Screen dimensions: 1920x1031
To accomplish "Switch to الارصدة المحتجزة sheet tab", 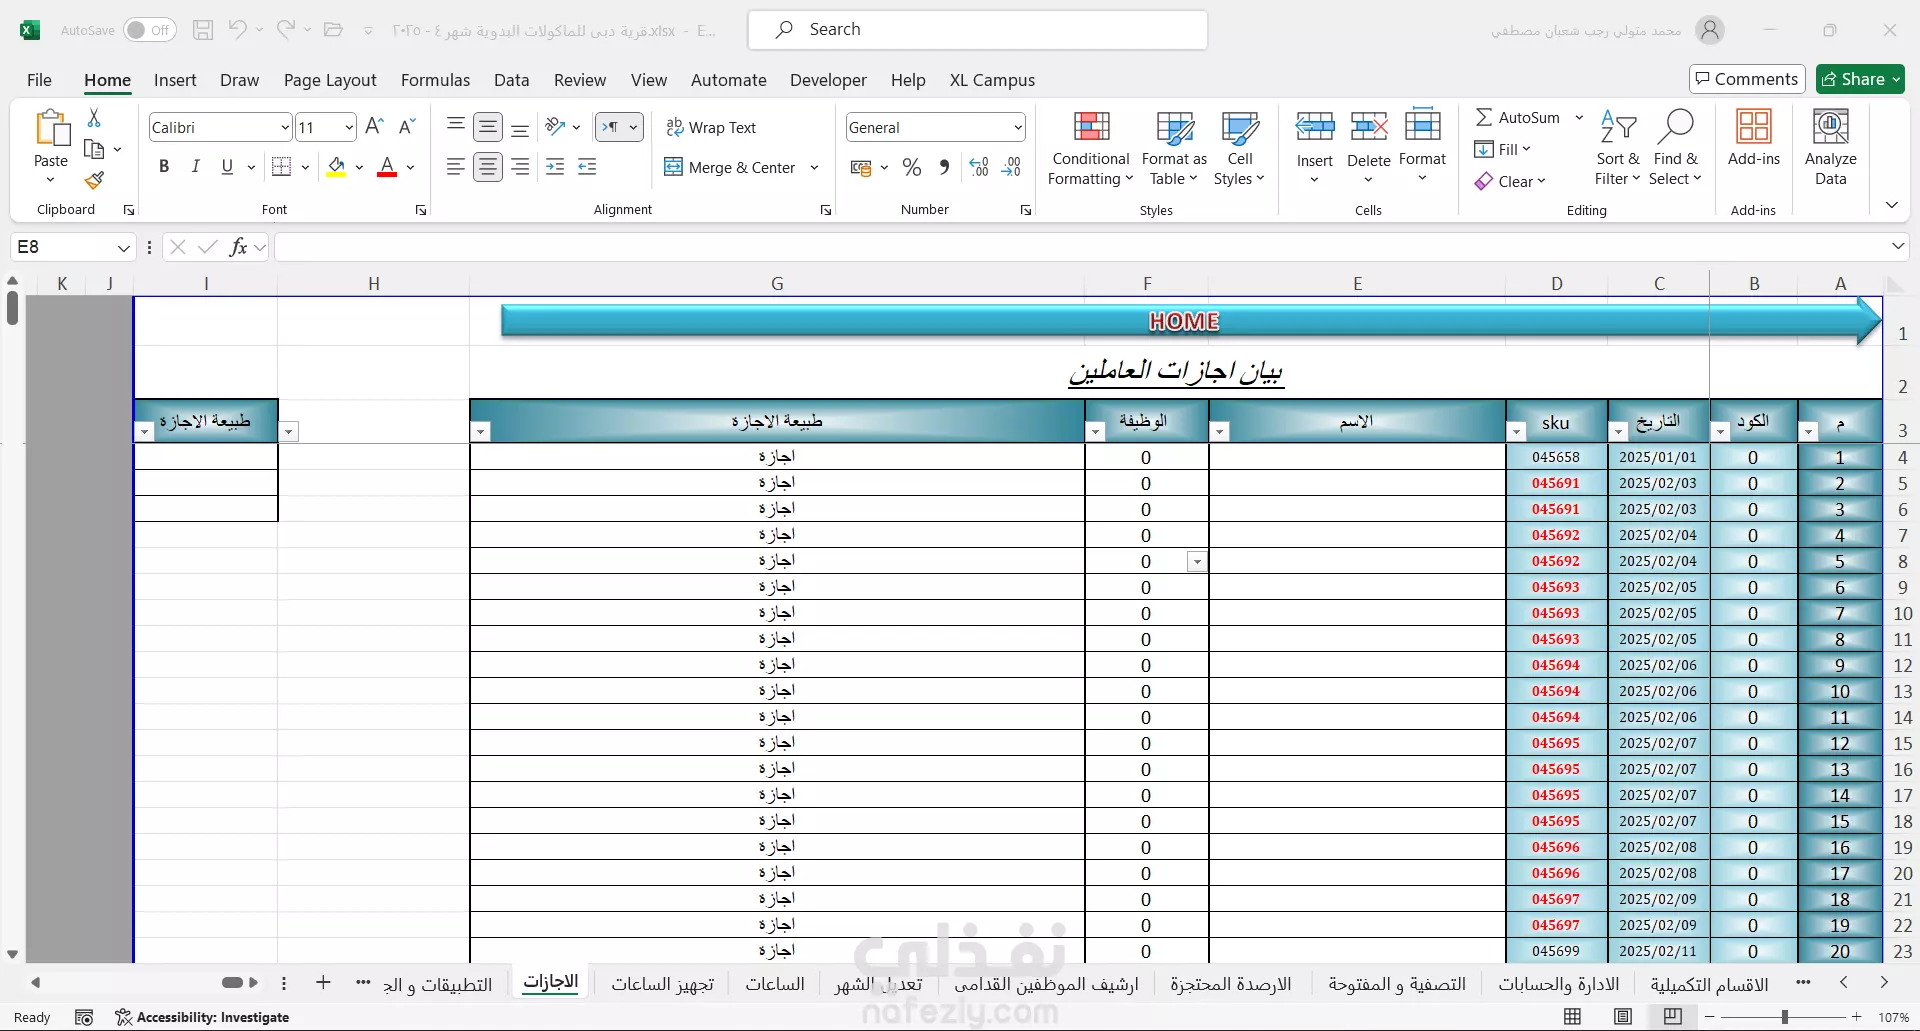I will click(x=1231, y=984).
